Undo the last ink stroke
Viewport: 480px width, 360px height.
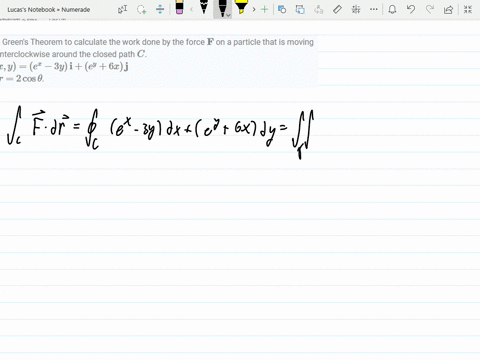[411, 9]
